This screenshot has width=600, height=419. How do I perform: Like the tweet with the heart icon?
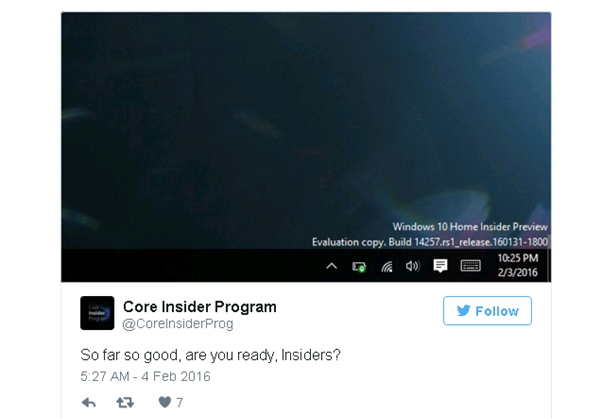(x=165, y=402)
